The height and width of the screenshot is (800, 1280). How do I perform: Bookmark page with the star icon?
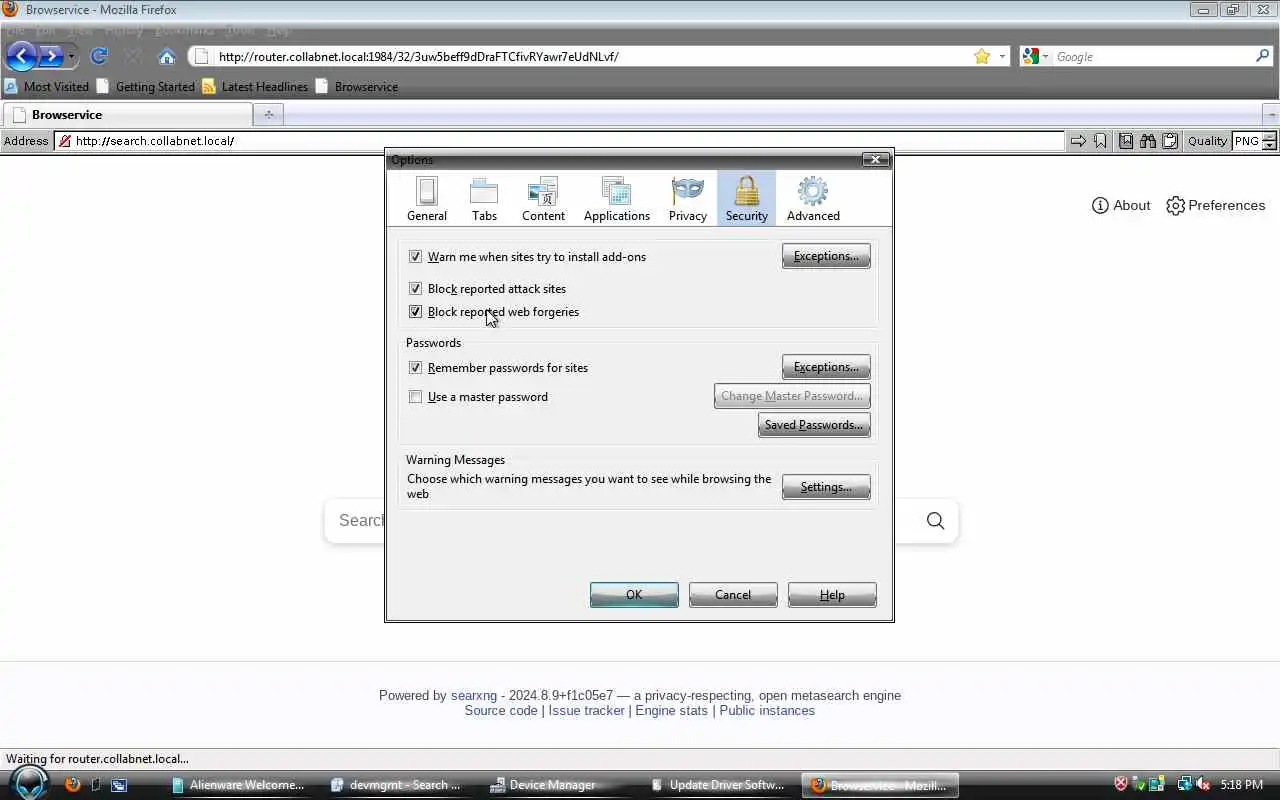982,56
